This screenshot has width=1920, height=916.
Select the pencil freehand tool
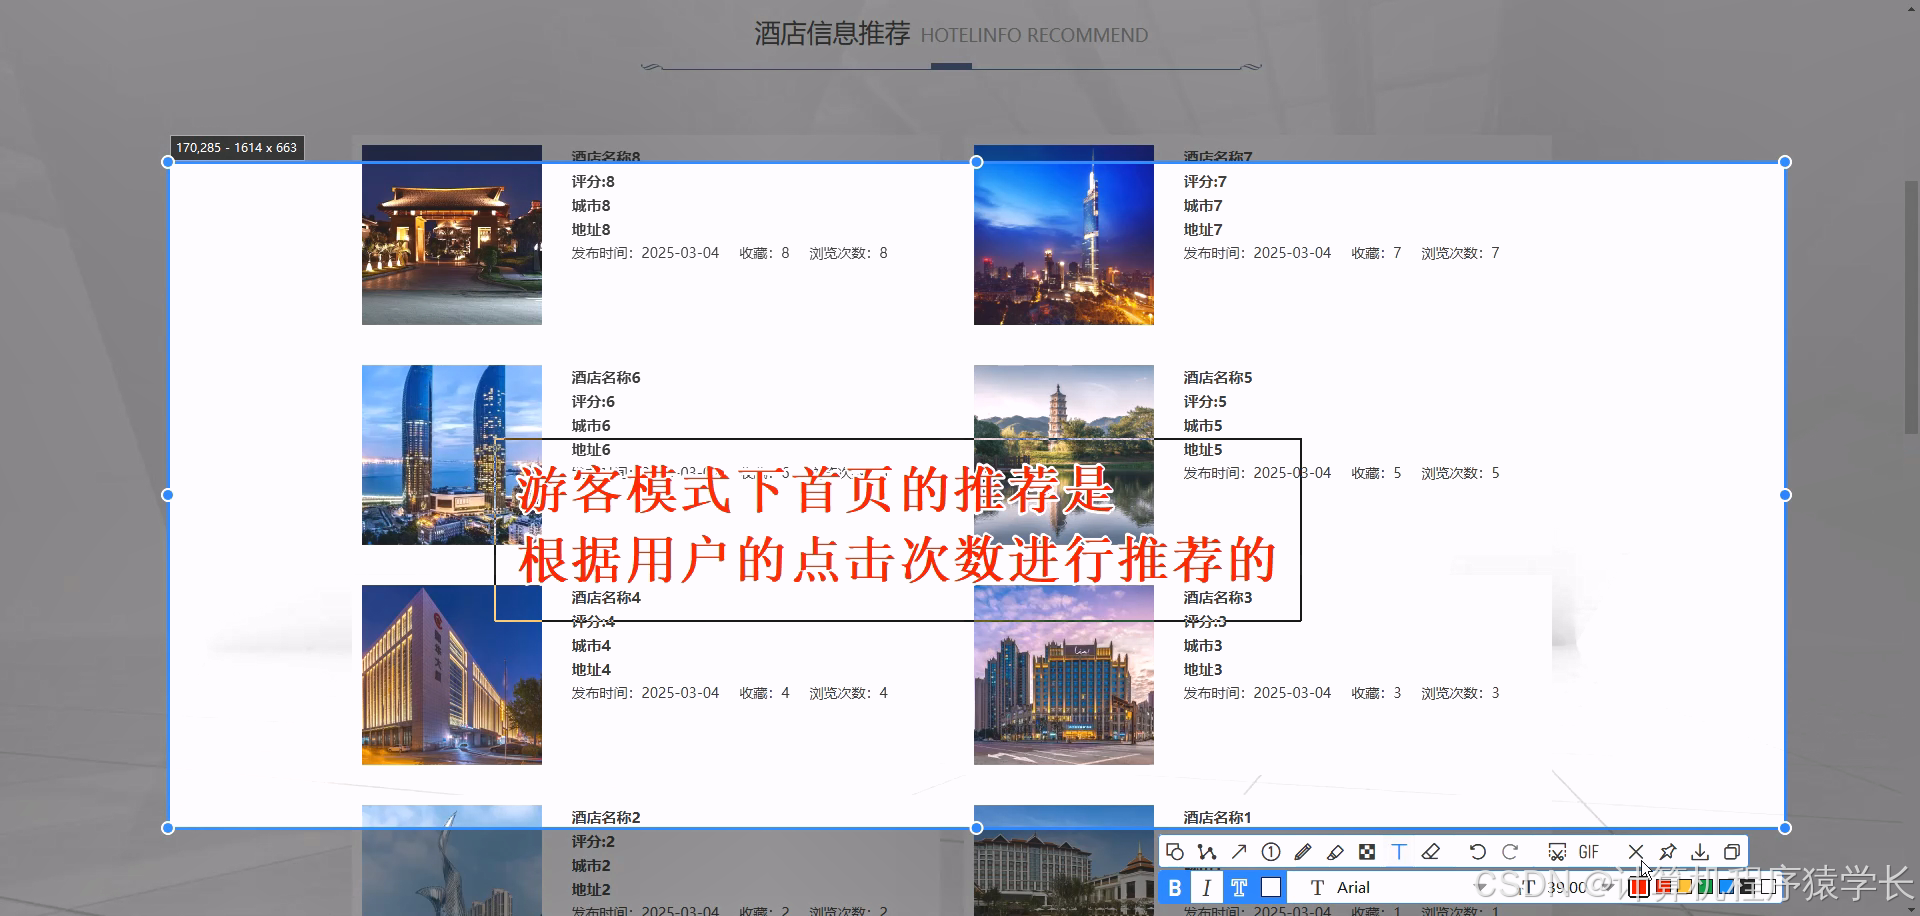(1303, 852)
